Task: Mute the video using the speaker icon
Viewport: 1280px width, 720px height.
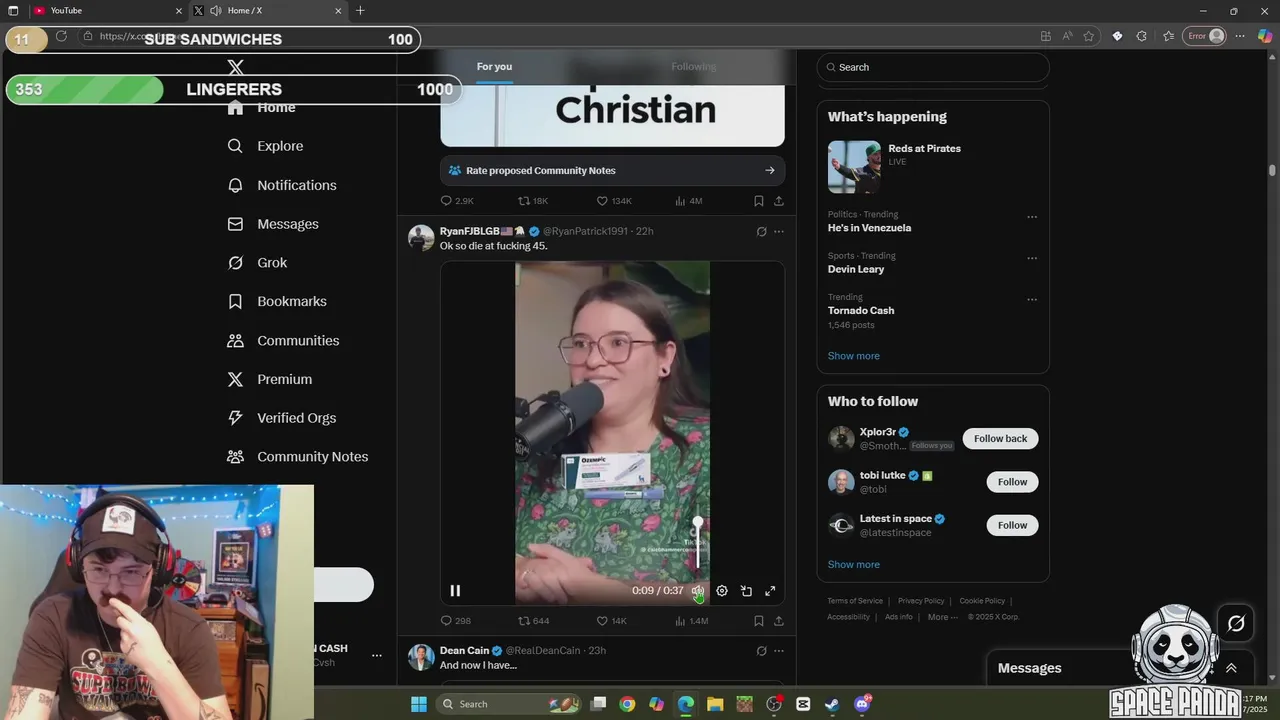Action: click(x=697, y=591)
